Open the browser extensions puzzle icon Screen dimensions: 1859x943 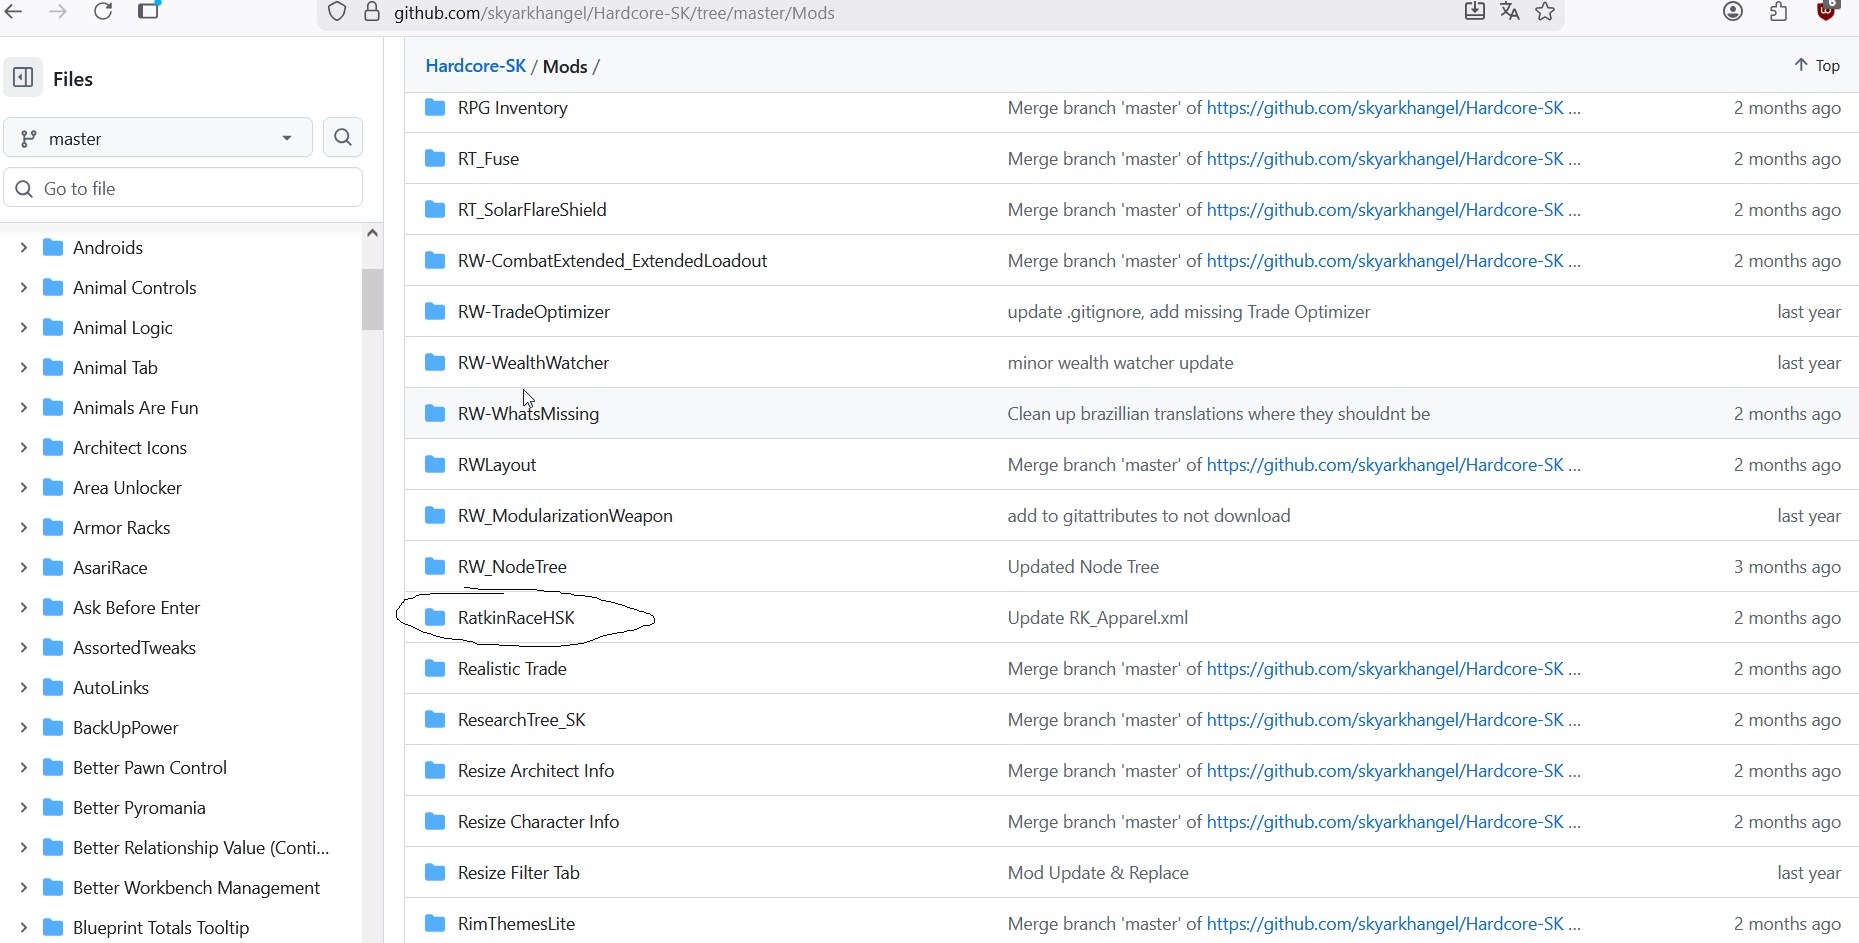click(x=1779, y=12)
